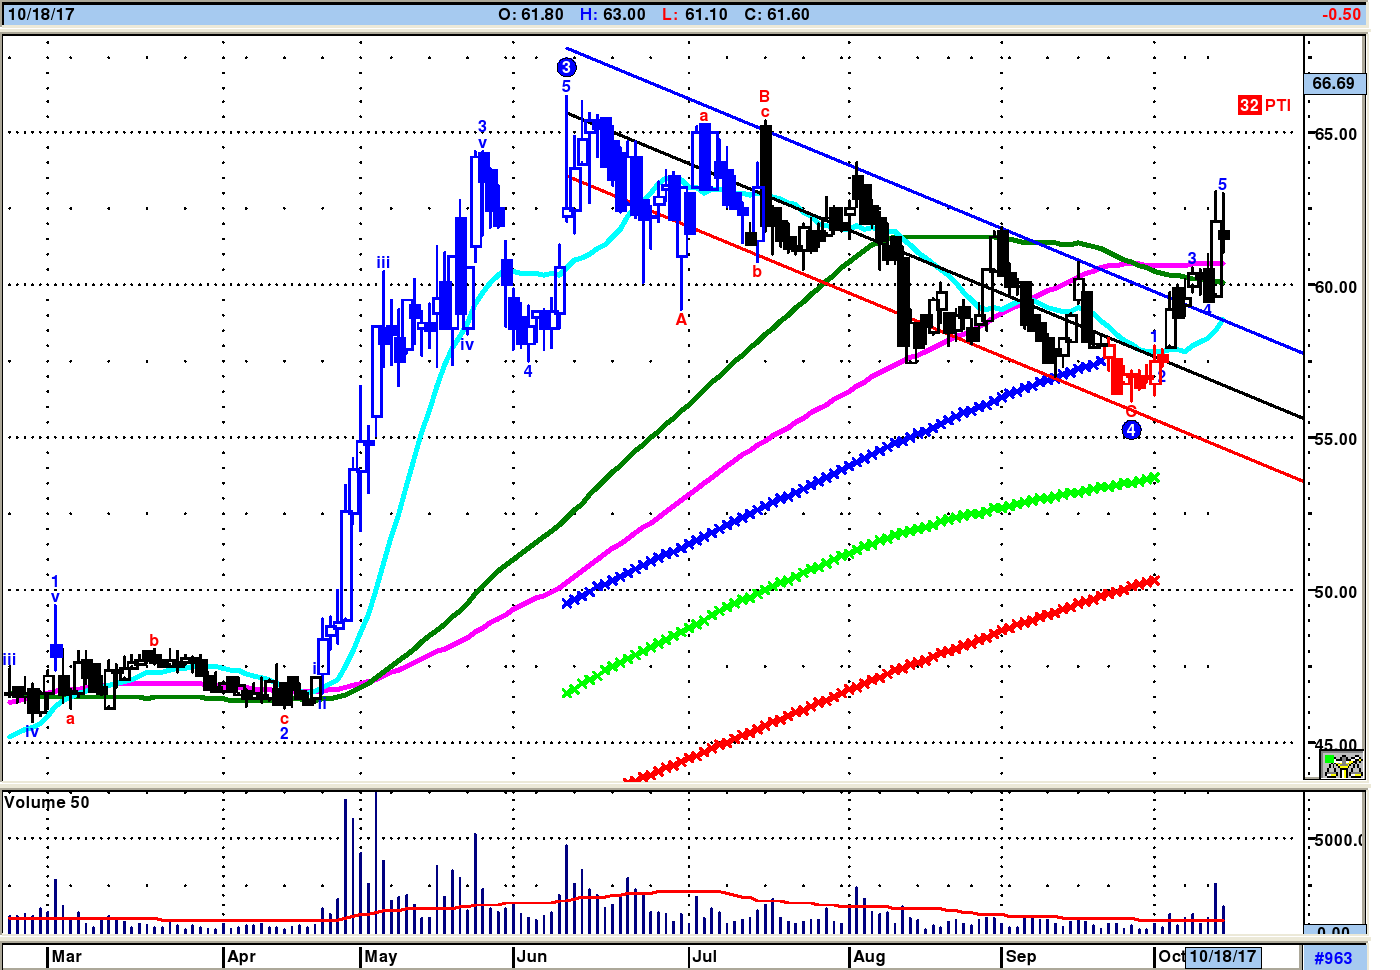Click the Apr label on time axis

[242, 957]
